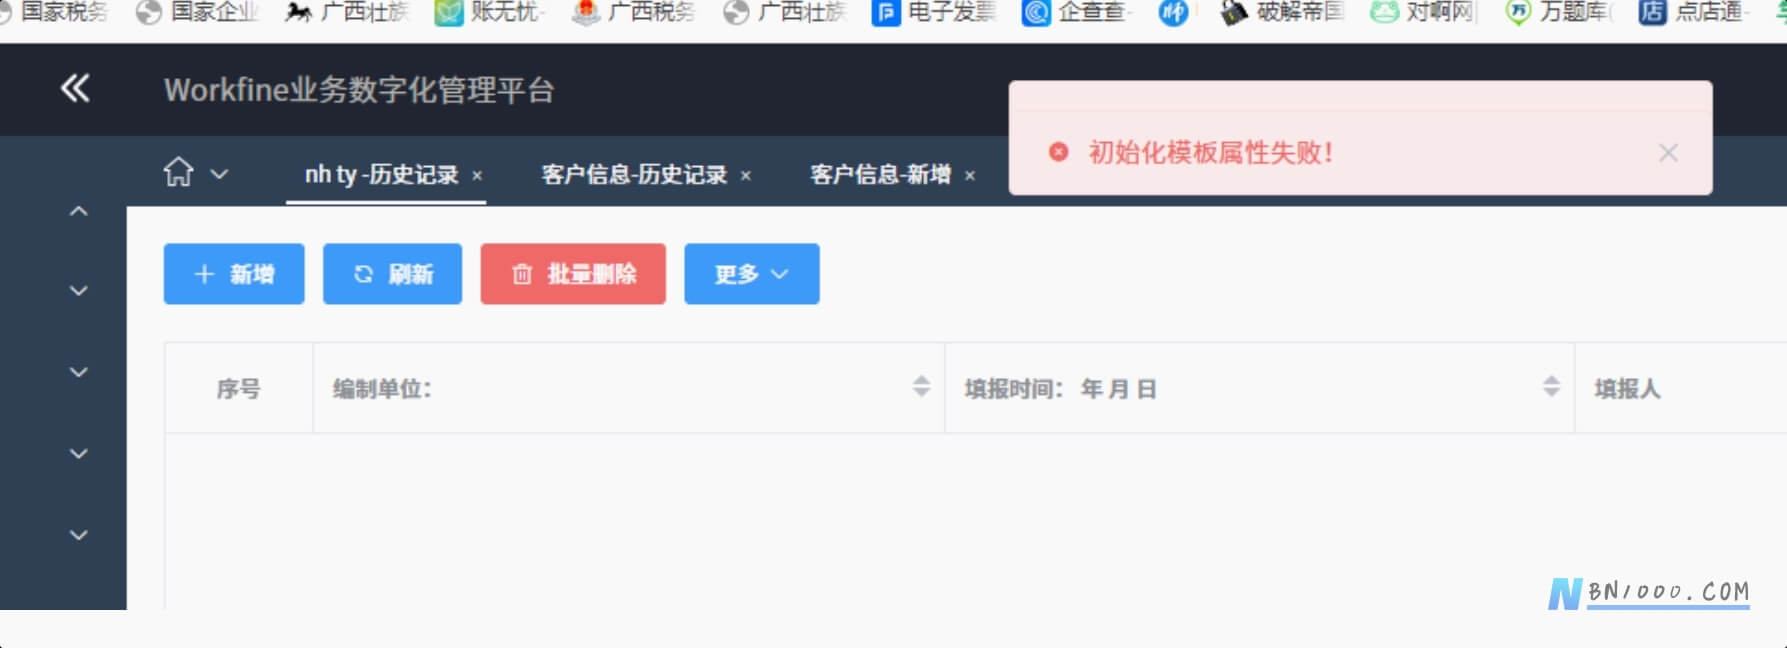Expand the dropdown arrow beside home icon
This screenshot has height=648, width=1787.
pyautogui.click(x=220, y=175)
